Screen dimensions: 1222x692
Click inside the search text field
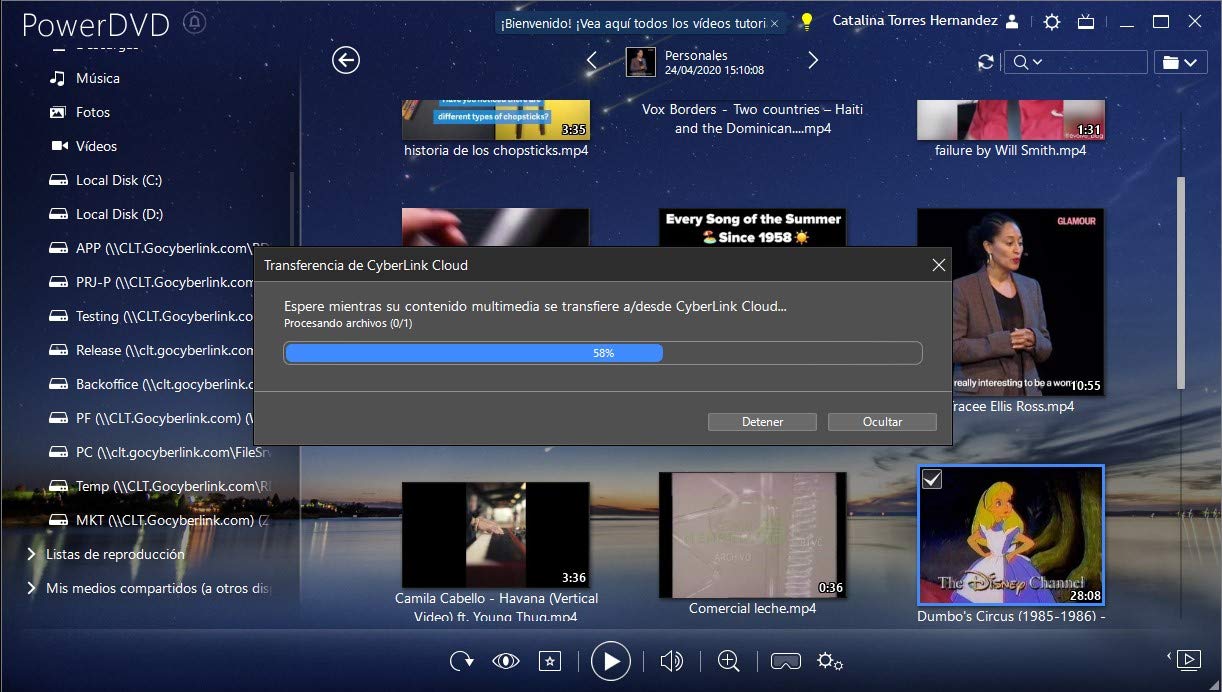click(x=1095, y=62)
